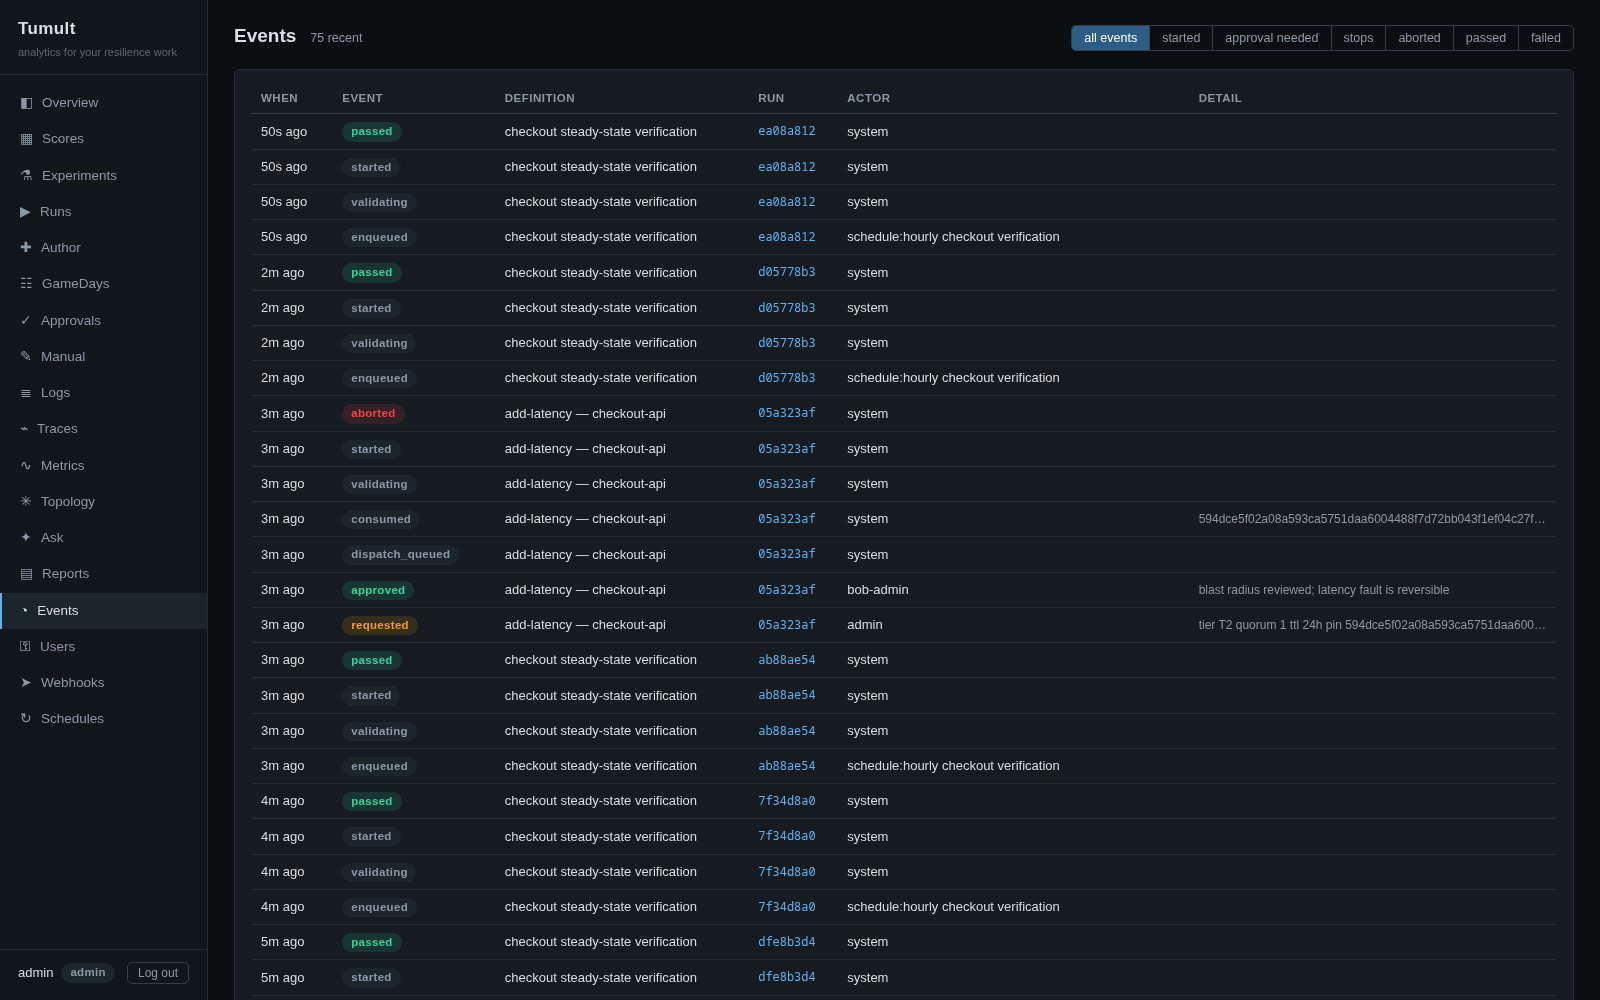Viewport: 1600px width, 1000px height.
Task: Filter events by 'failed'
Action: [1545, 38]
